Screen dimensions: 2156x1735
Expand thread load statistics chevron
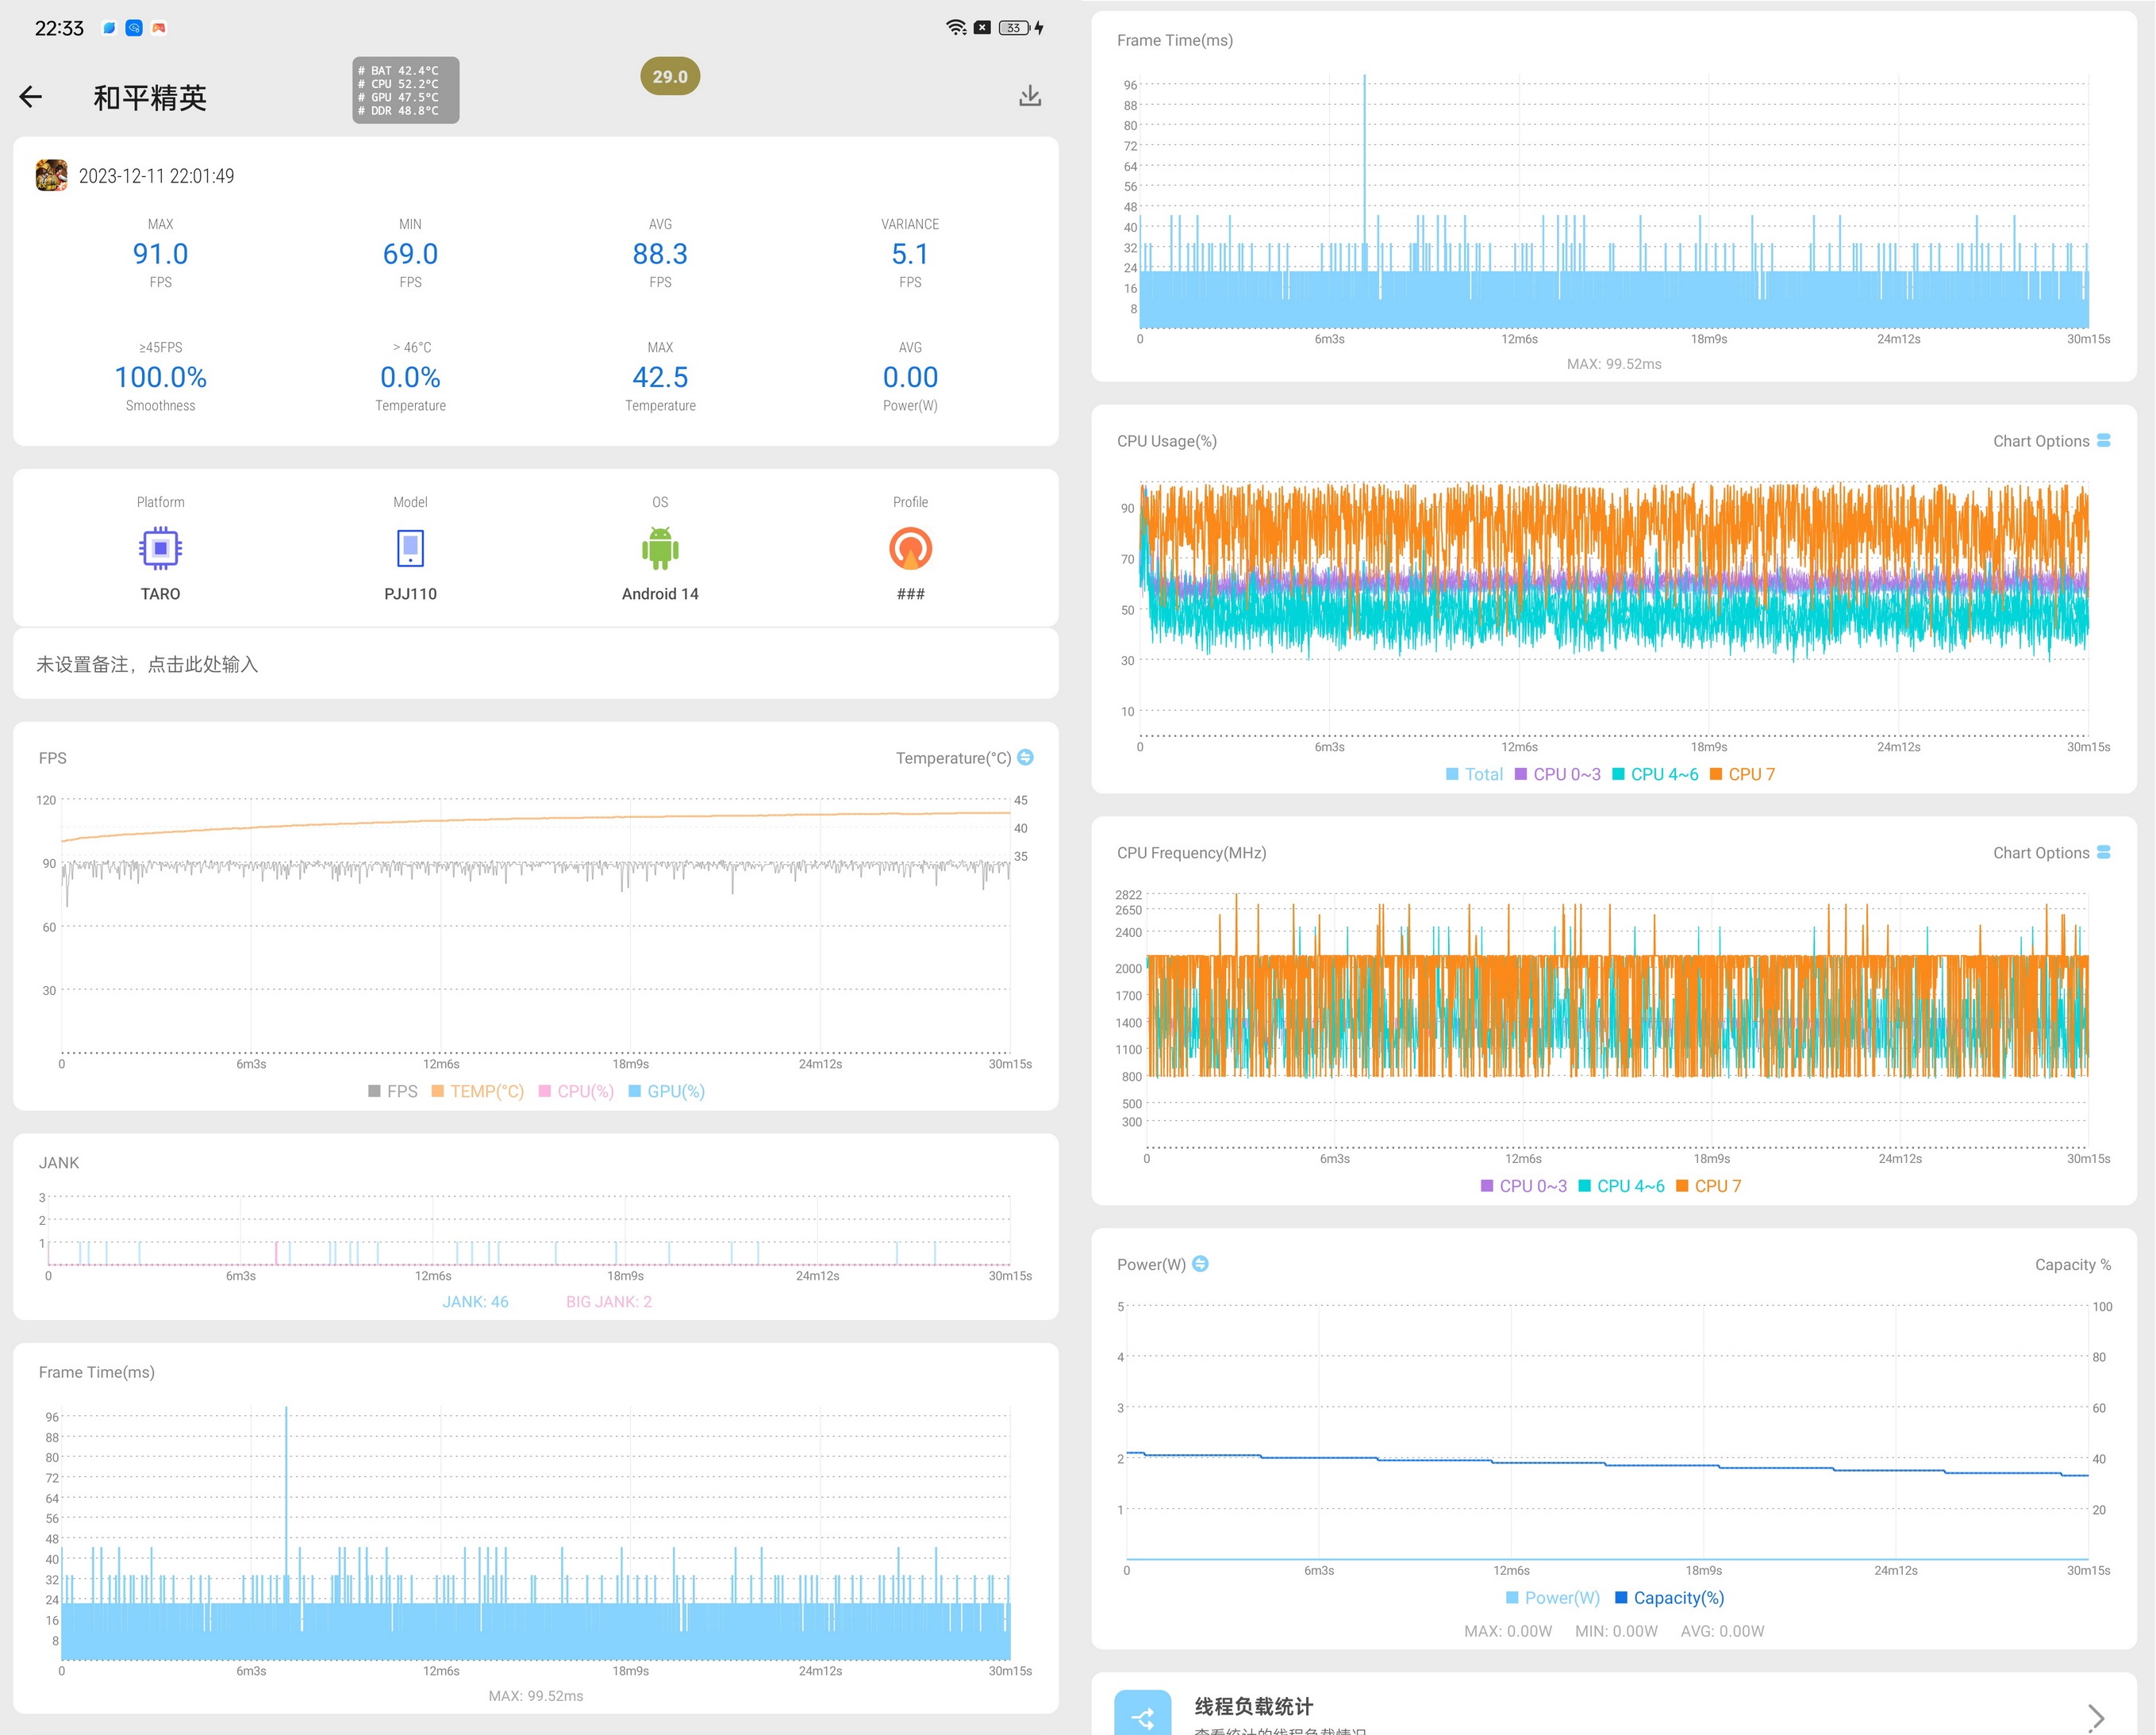[2097, 1717]
